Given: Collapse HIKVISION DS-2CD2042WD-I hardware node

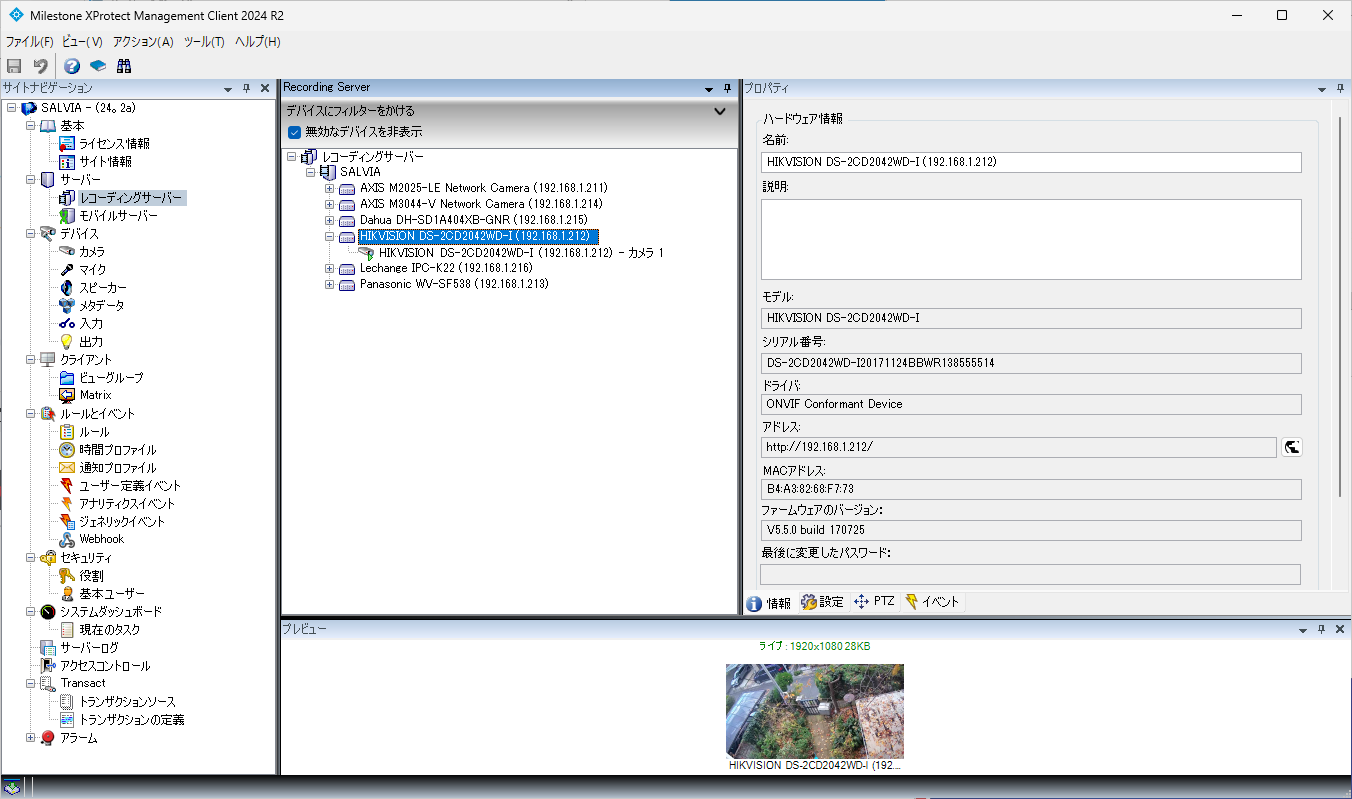Looking at the screenshot, I should [x=330, y=236].
